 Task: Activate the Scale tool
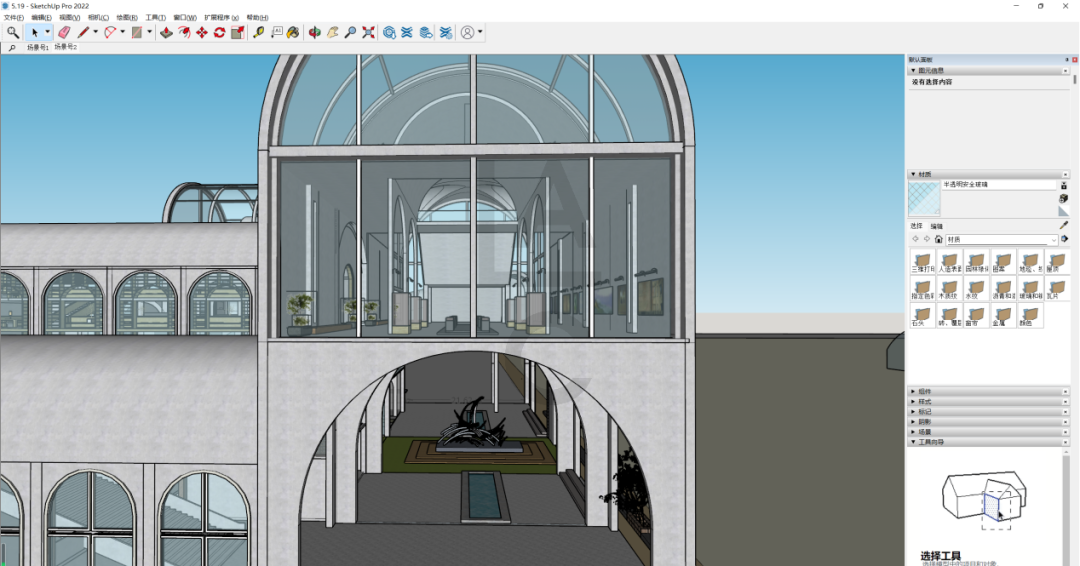click(238, 32)
